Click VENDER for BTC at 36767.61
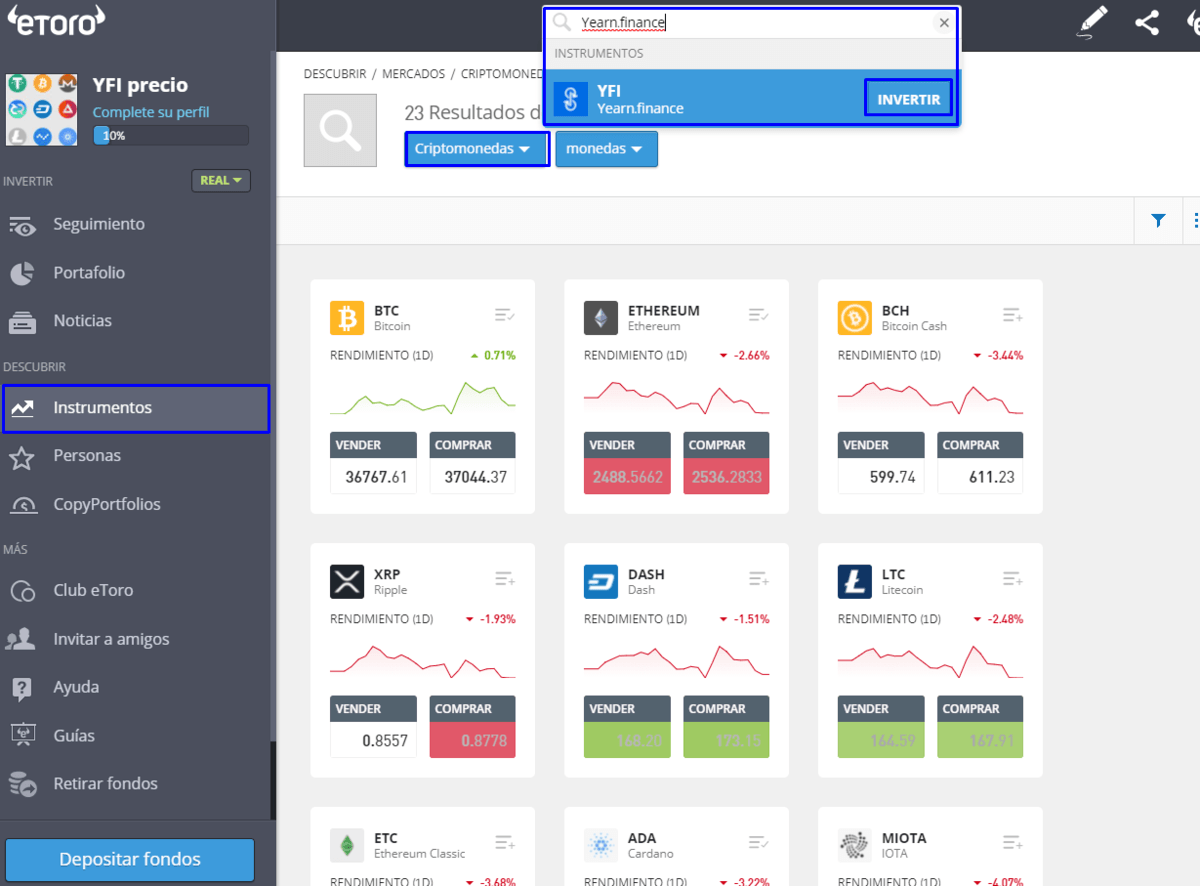Viewport: 1200px width, 886px height. [x=373, y=463]
